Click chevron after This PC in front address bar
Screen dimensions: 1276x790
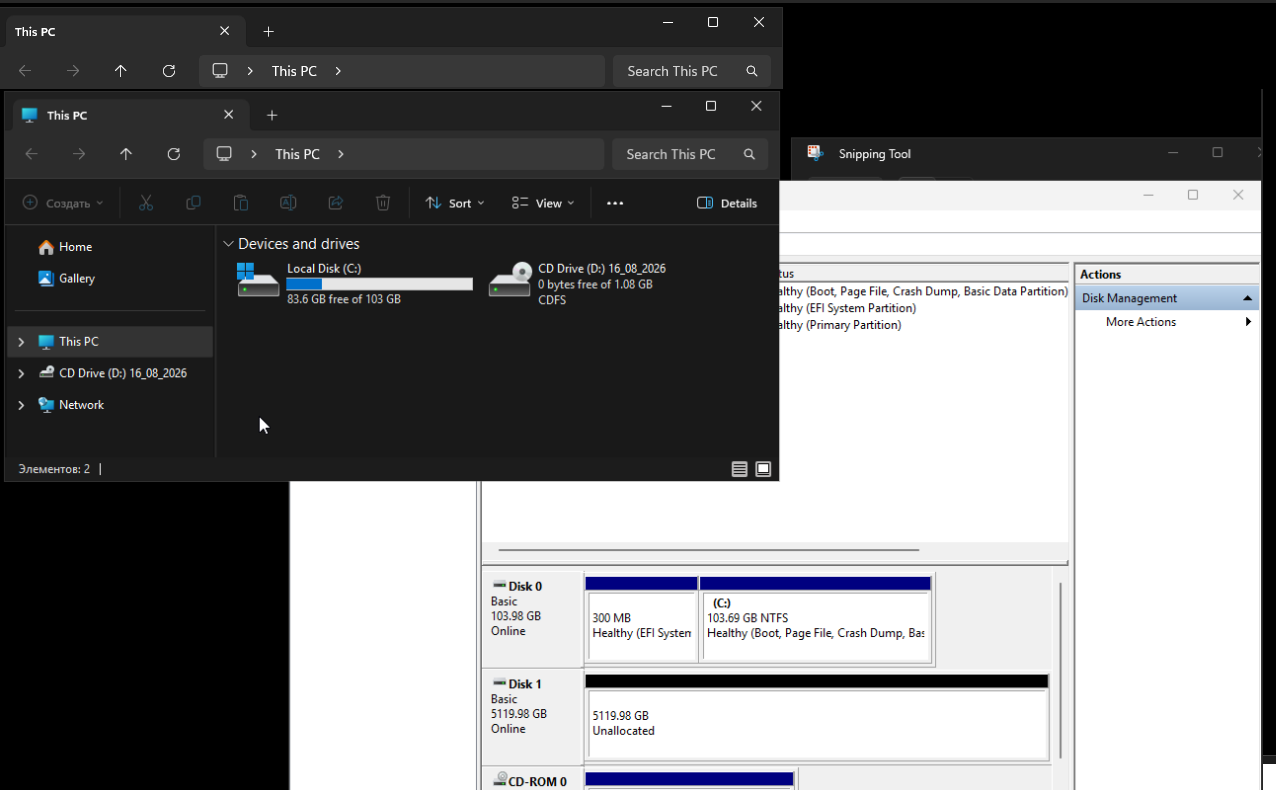341,154
